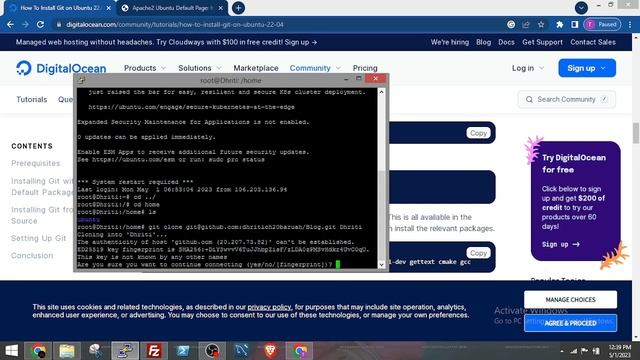This screenshot has width=640, height=360.
Task: Expand the Solutions menu
Action: pos(200,68)
